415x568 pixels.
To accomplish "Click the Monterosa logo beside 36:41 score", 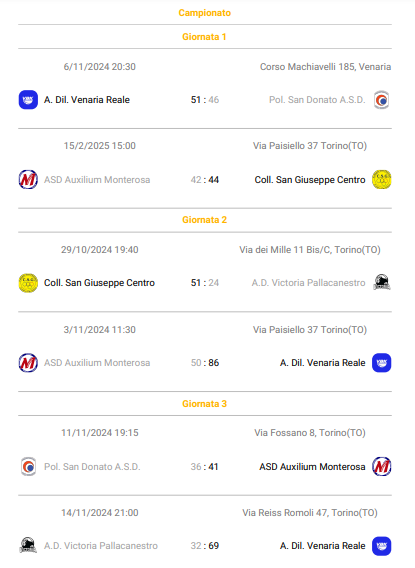I will tap(382, 467).
